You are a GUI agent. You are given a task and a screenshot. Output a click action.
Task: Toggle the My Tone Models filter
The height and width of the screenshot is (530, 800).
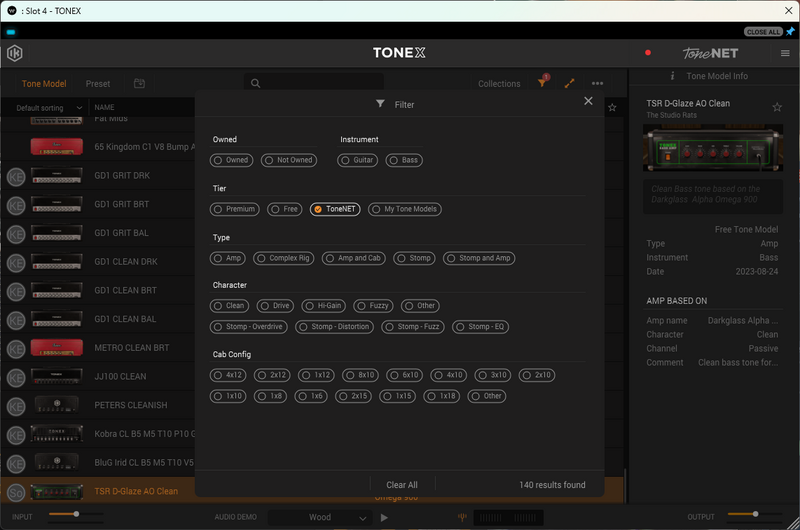(x=405, y=209)
